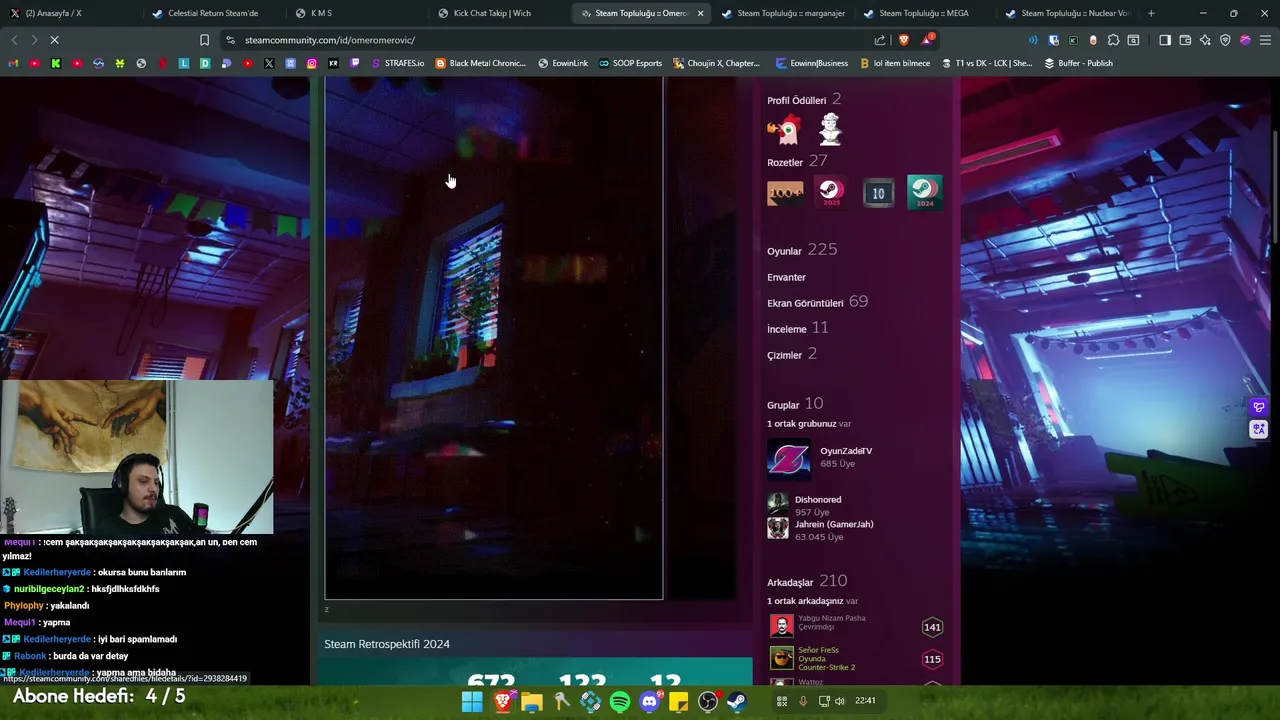Open the Steam 2025 badge

(831, 192)
